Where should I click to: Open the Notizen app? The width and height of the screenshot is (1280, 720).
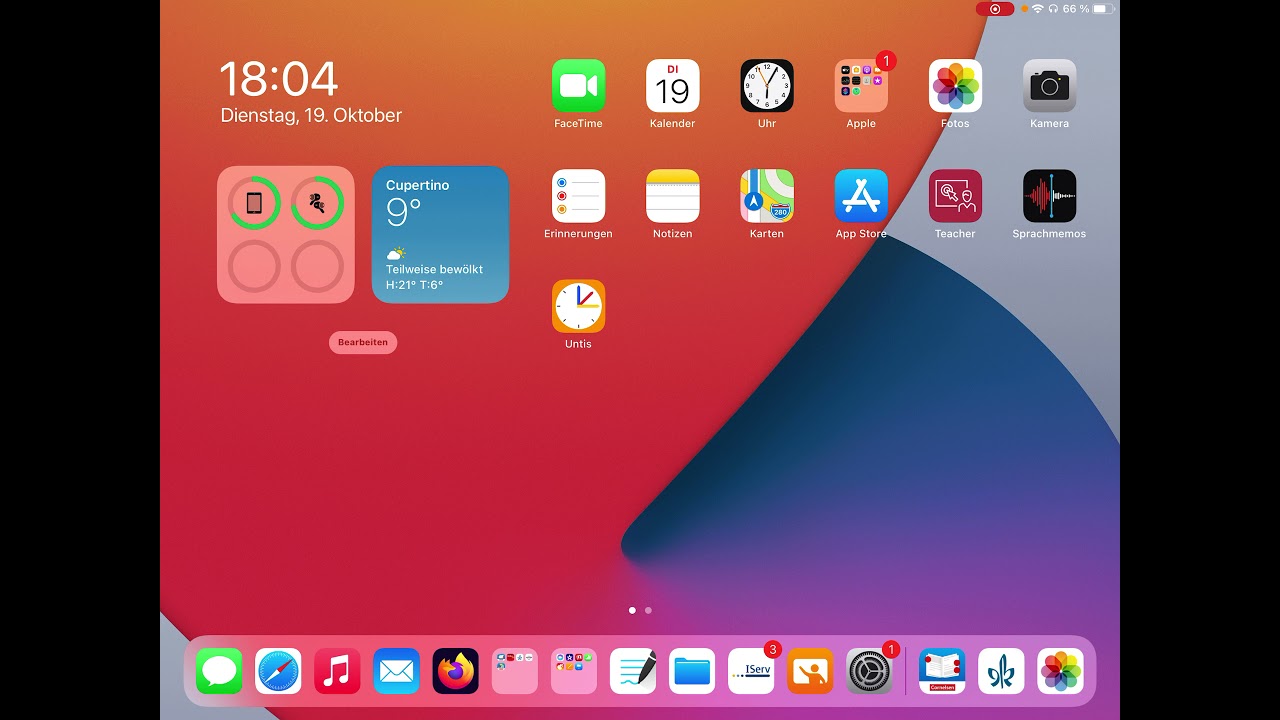(x=672, y=196)
